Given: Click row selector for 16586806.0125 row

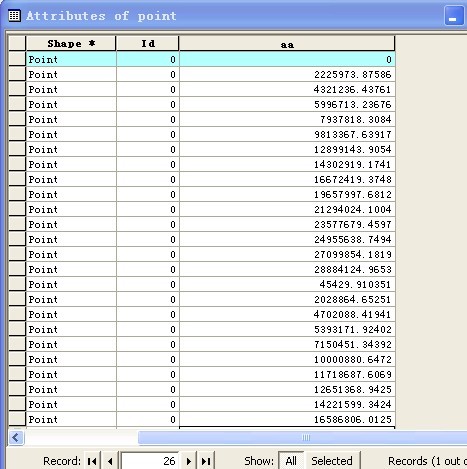Looking at the screenshot, I should (x=17, y=419).
